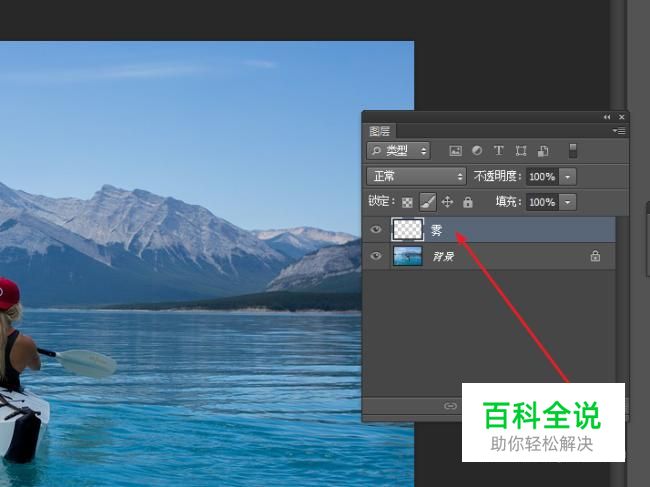
Task: Open the 类型 filter type dropdown
Action: (398, 151)
